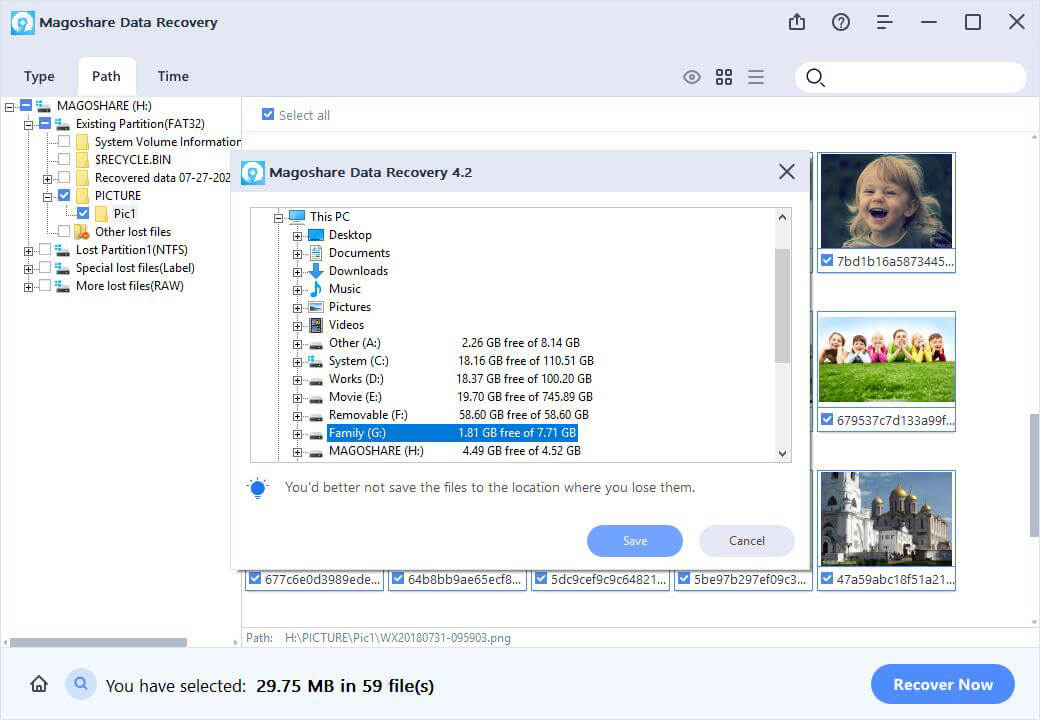The image size is (1040, 720).
Task: Click the MAGOSHARE (H:) drive icon in left tree
Action: click(x=44, y=105)
